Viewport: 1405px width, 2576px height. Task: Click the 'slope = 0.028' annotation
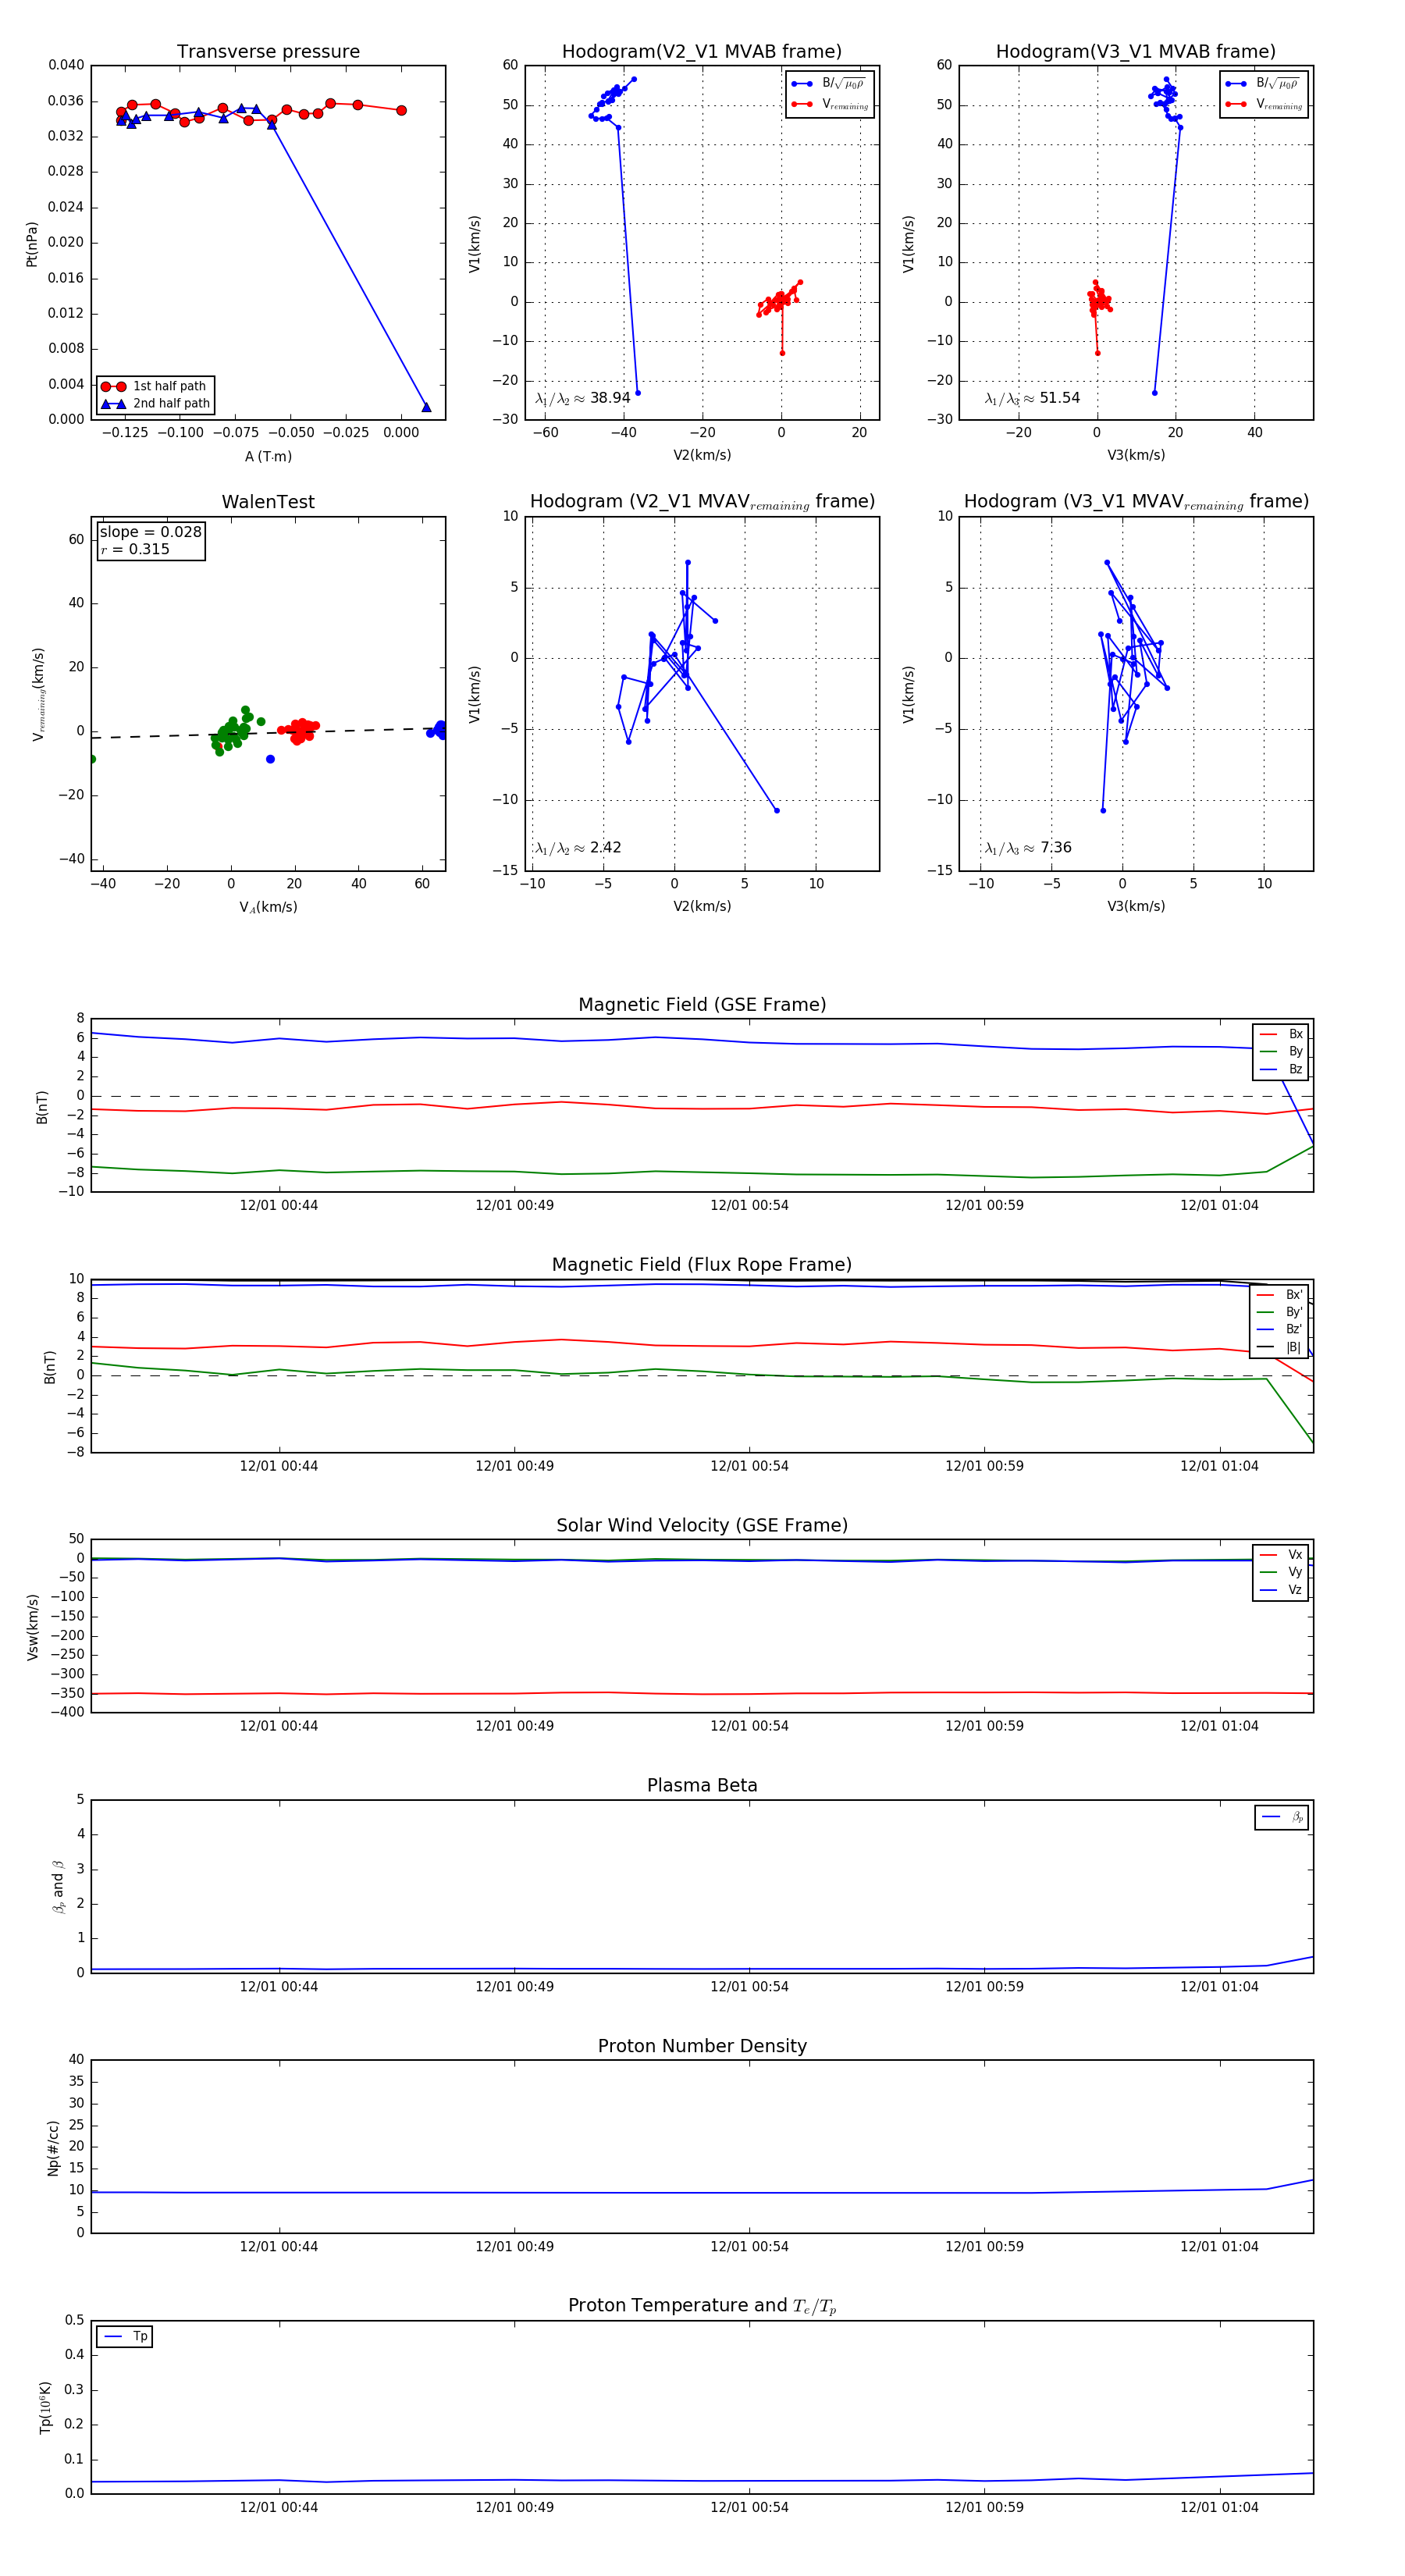coord(150,532)
